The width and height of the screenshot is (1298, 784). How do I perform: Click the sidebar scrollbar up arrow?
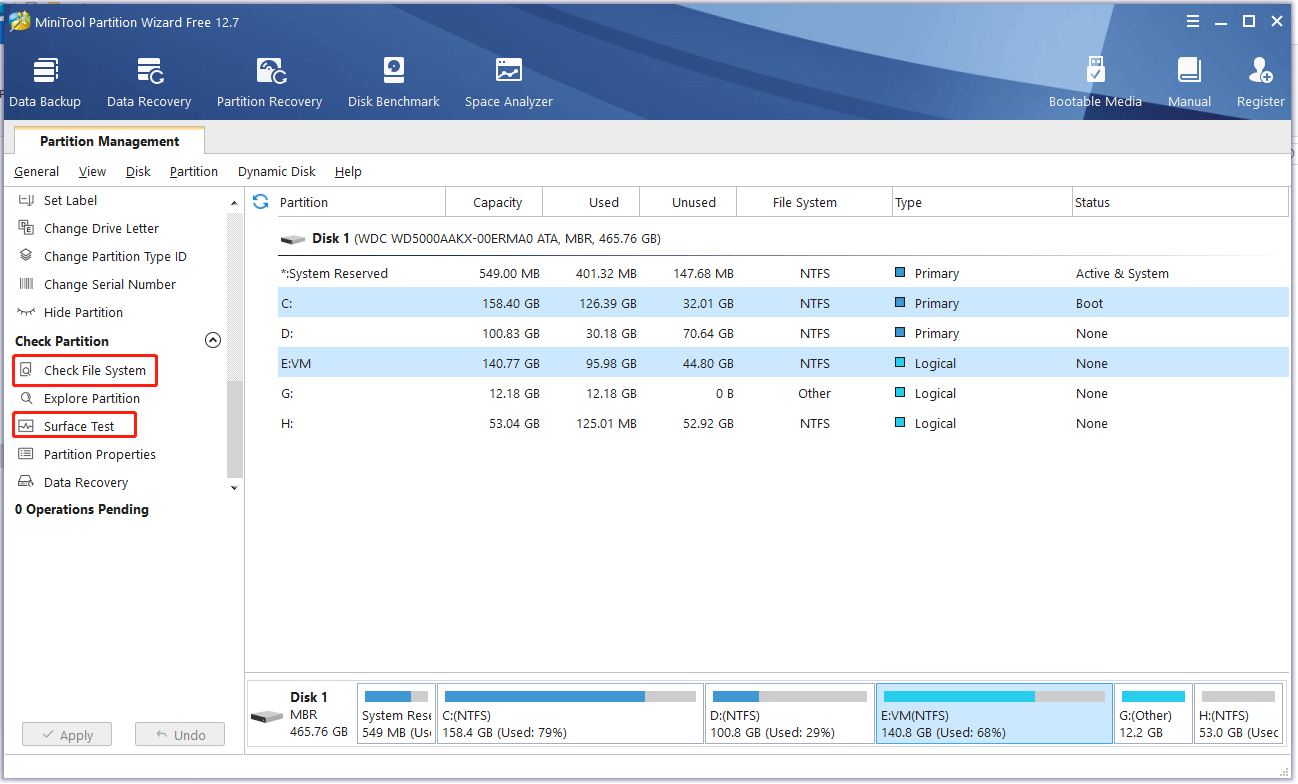pyautogui.click(x=235, y=202)
